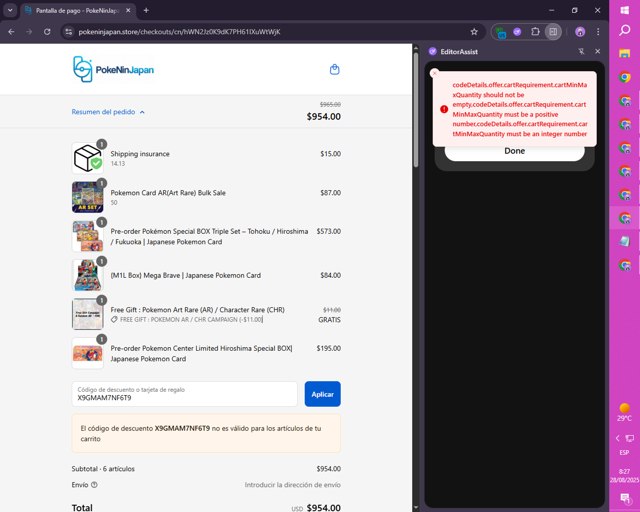
Task: Click the GRATIS price label
Action: (x=329, y=320)
